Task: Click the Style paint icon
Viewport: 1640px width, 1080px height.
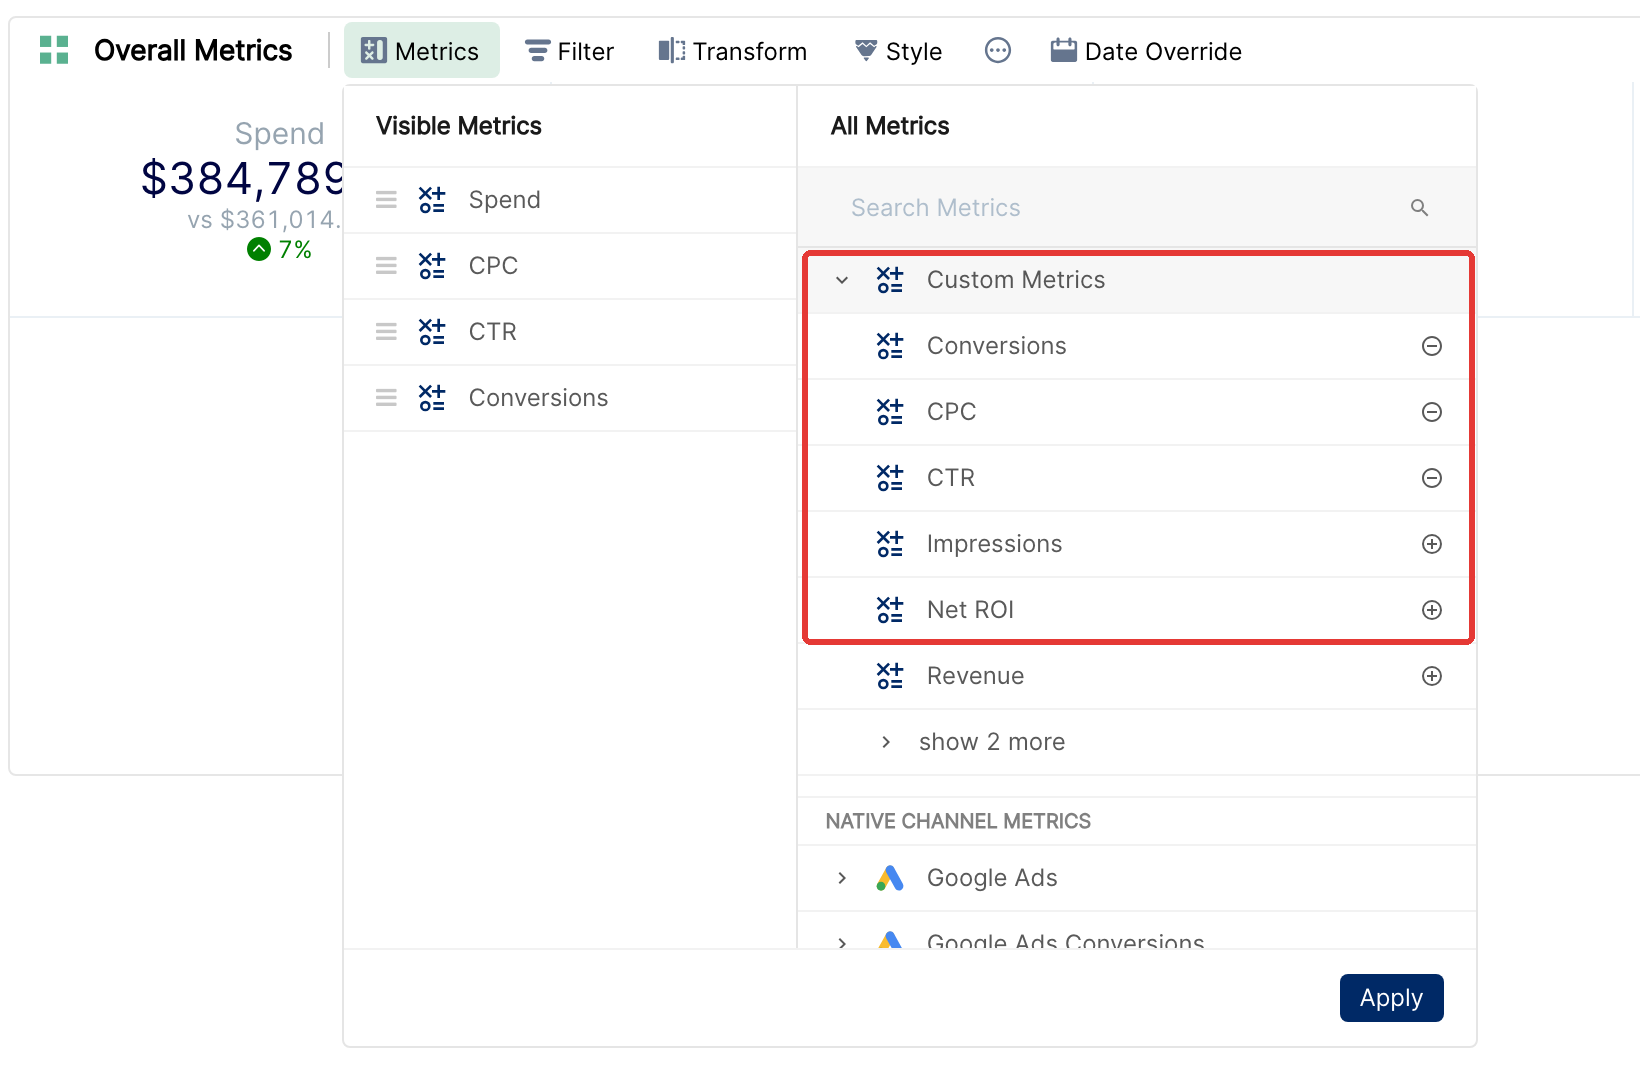Action: (x=866, y=50)
